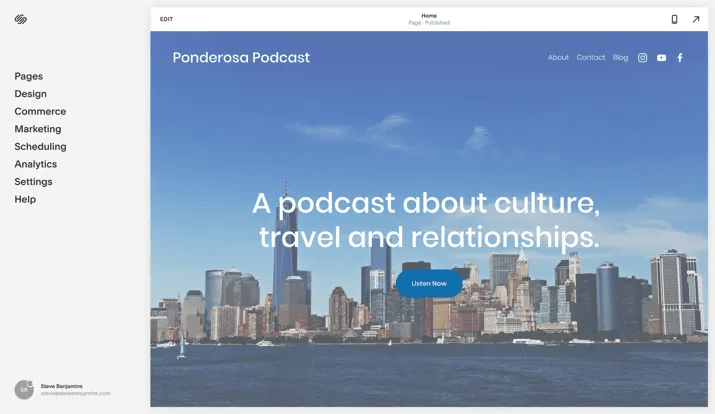The width and height of the screenshot is (715, 414).
Task: Expand preview with the arrow icon
Action: coord(696,19)
